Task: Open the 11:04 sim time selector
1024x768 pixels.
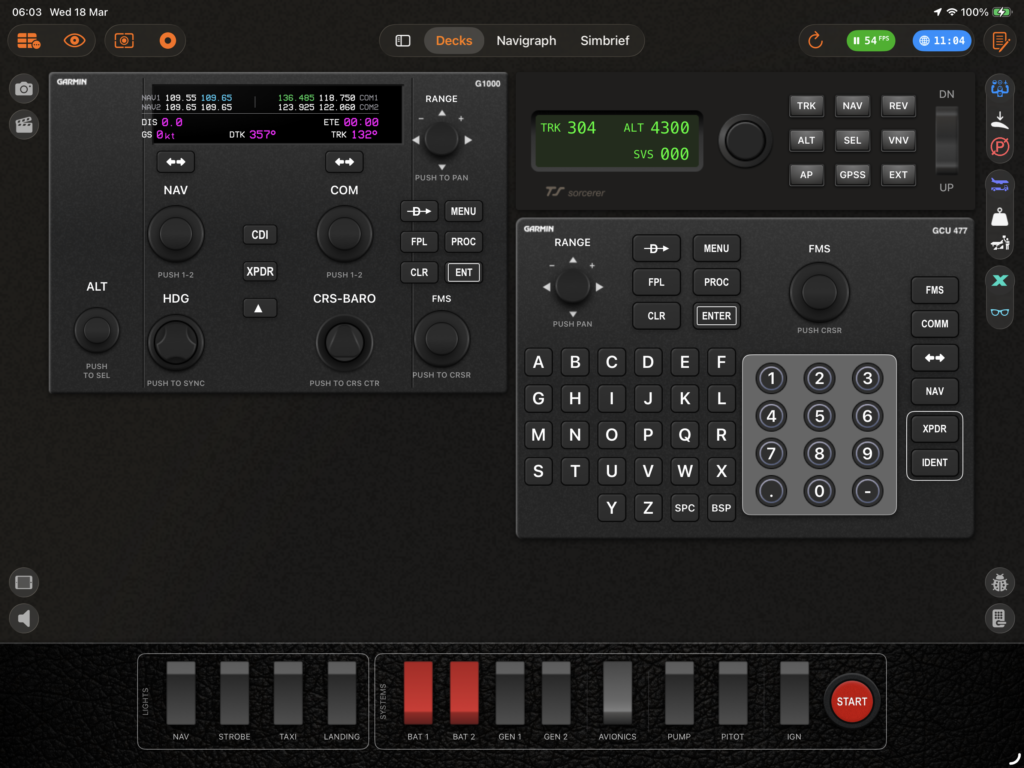Action: (941, 41)
